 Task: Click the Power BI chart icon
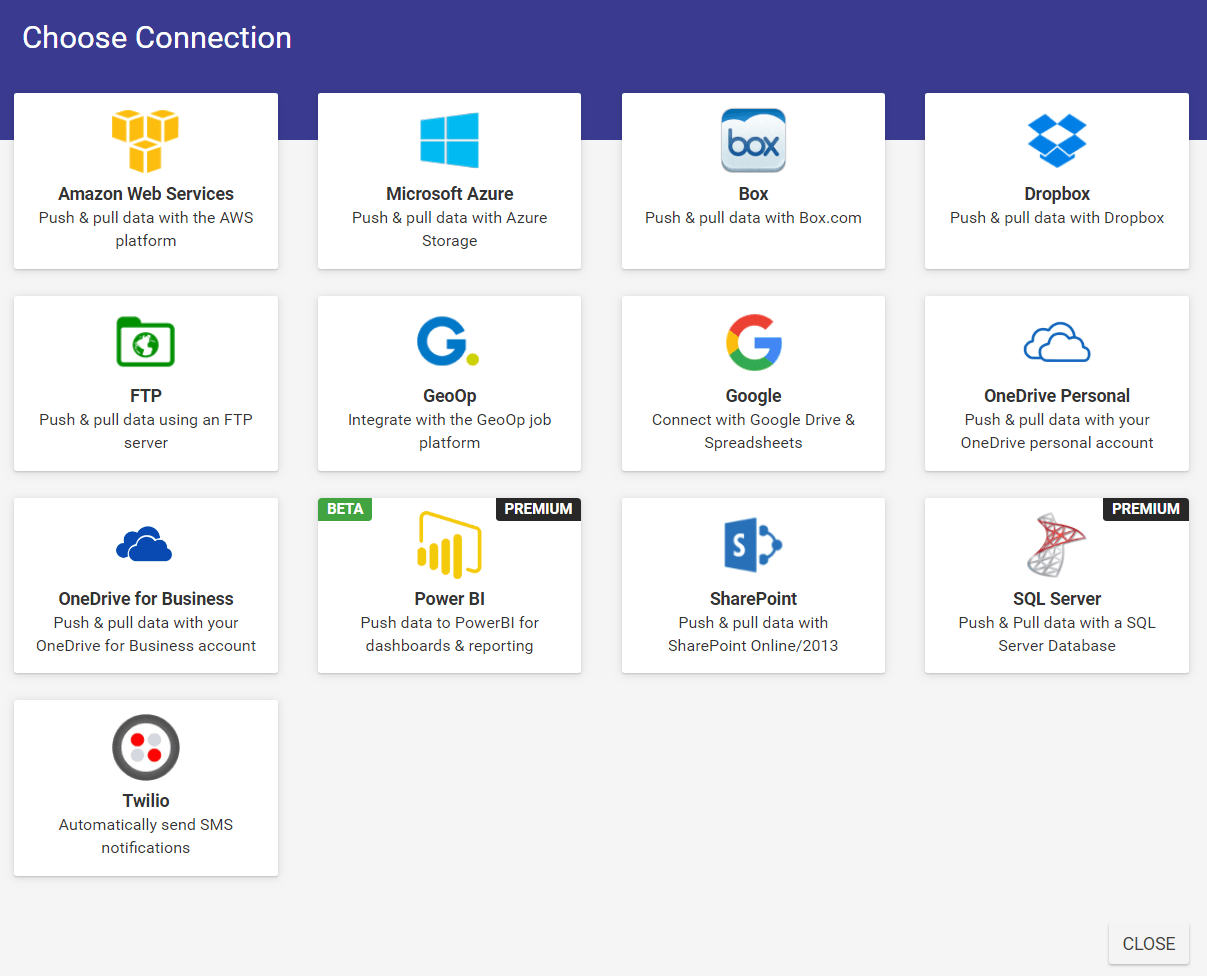click(x=449, y=543)
